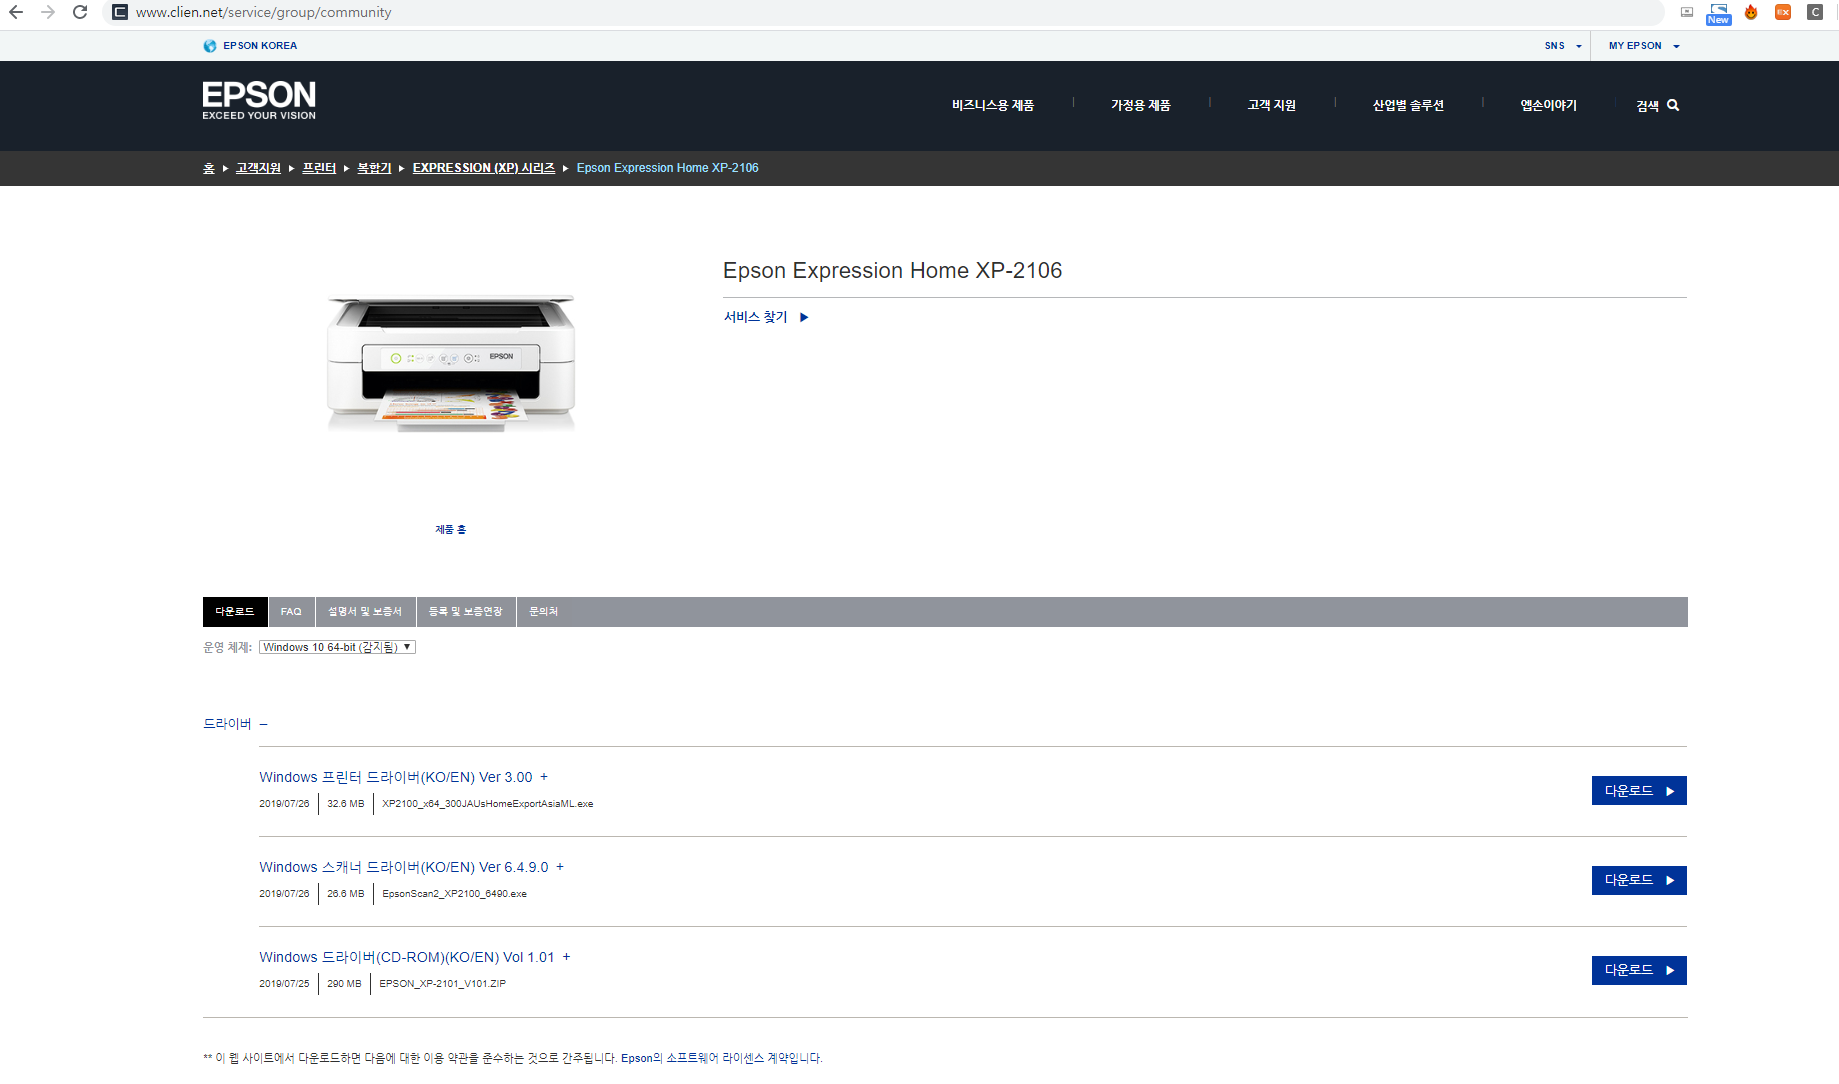Click file name EPSON_XP-2101_V101.ZIP
This screenshot has height=1084, width=1839.
pyautogui.click(x=443, y=984)
